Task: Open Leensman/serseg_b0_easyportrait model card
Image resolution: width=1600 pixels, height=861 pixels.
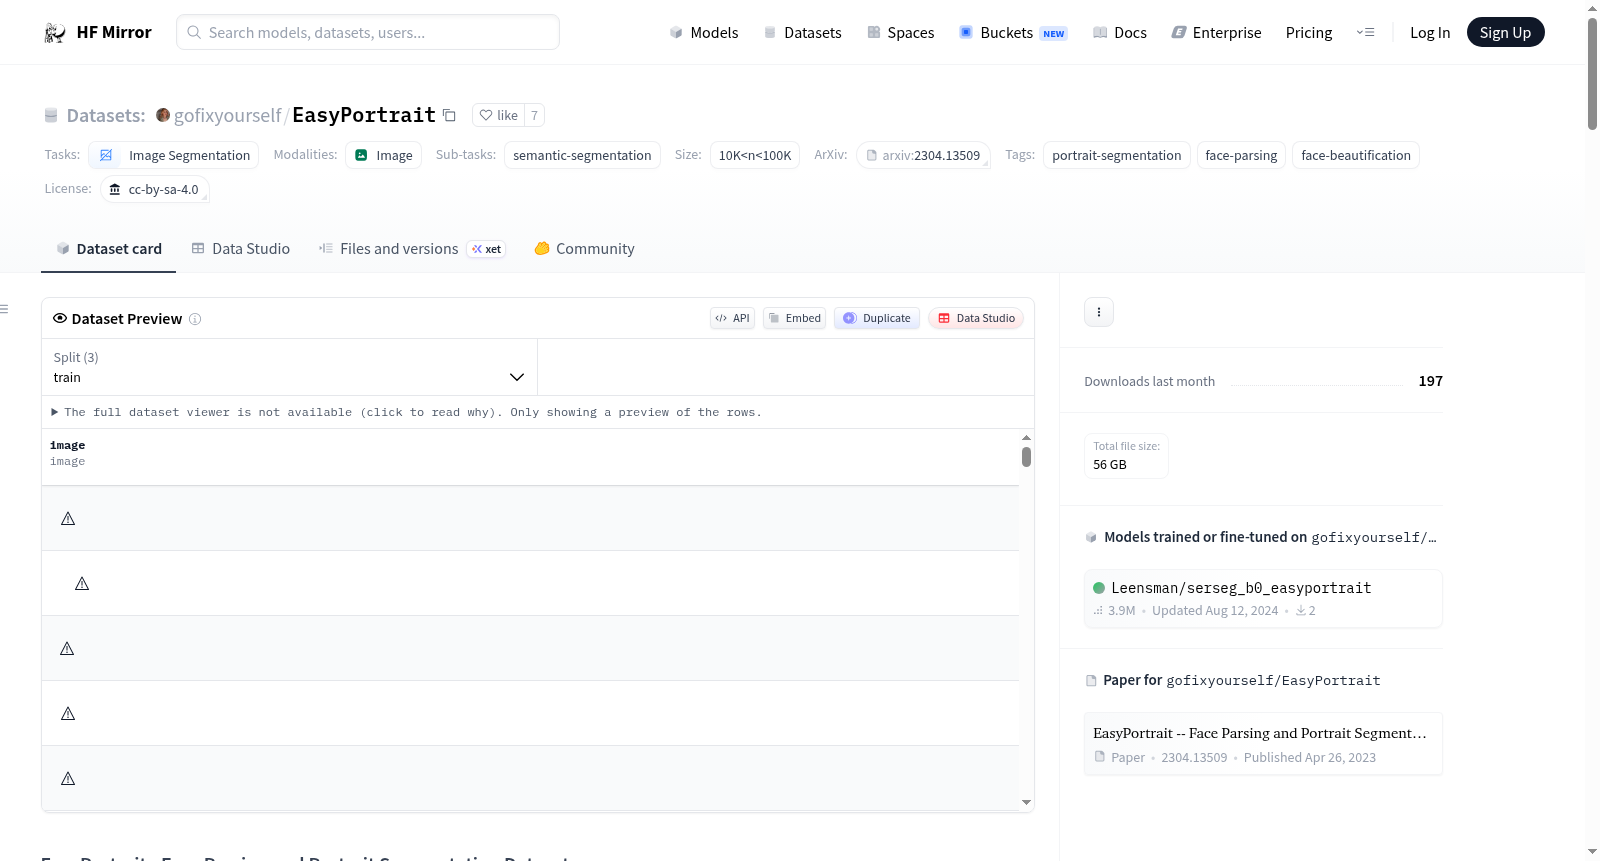Action: tap(1263, 598)
